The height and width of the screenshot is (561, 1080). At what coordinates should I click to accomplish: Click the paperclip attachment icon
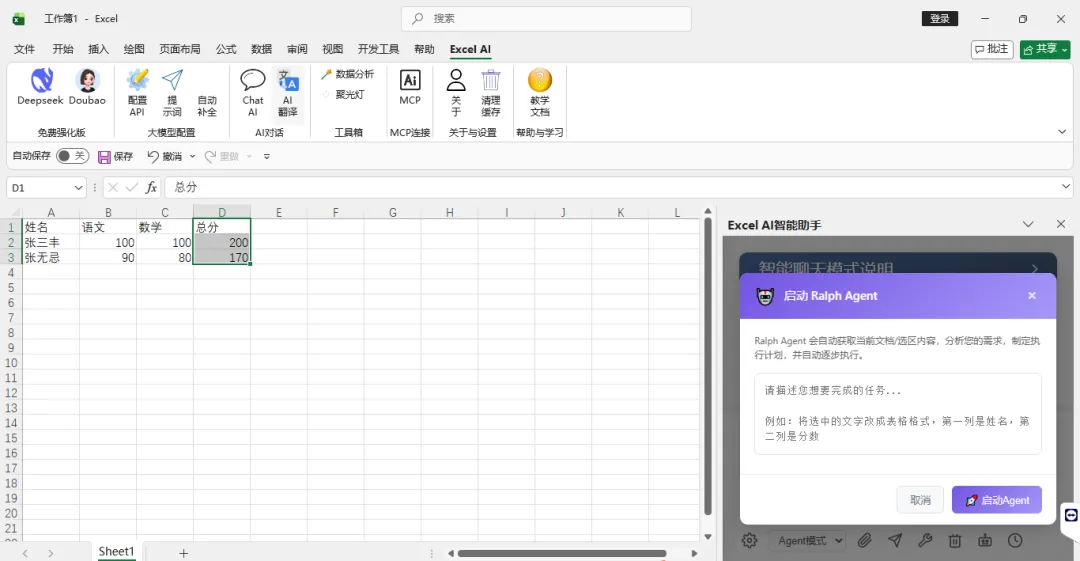coord(864,541)
